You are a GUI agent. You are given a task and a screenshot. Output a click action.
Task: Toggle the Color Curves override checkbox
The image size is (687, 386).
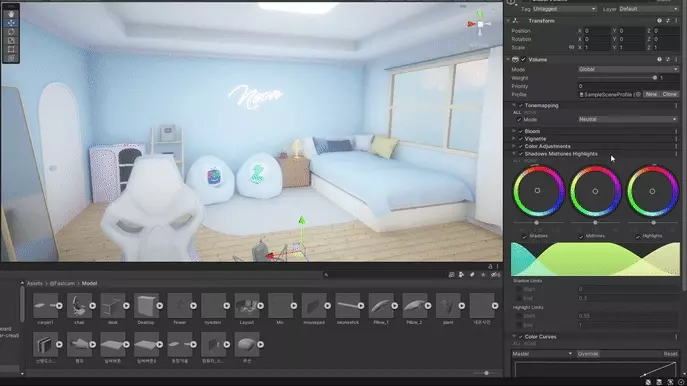tap(521, 336)
